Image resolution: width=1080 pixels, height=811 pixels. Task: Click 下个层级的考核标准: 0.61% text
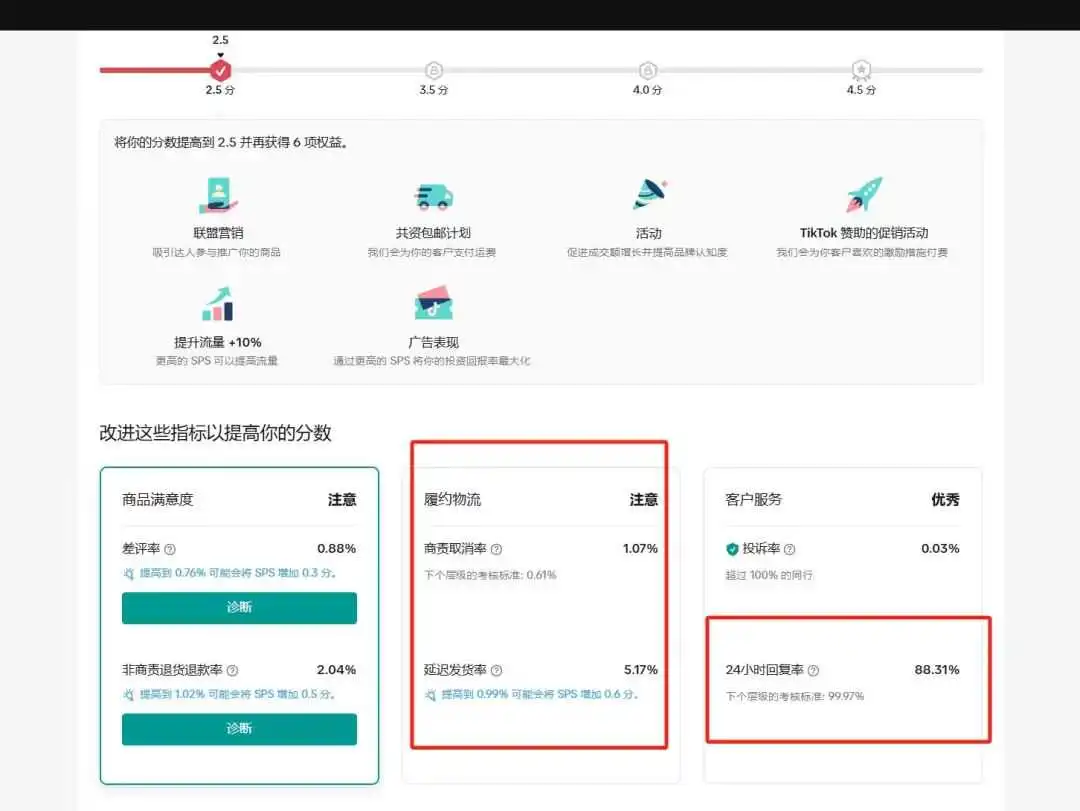(x=490, y=575)
